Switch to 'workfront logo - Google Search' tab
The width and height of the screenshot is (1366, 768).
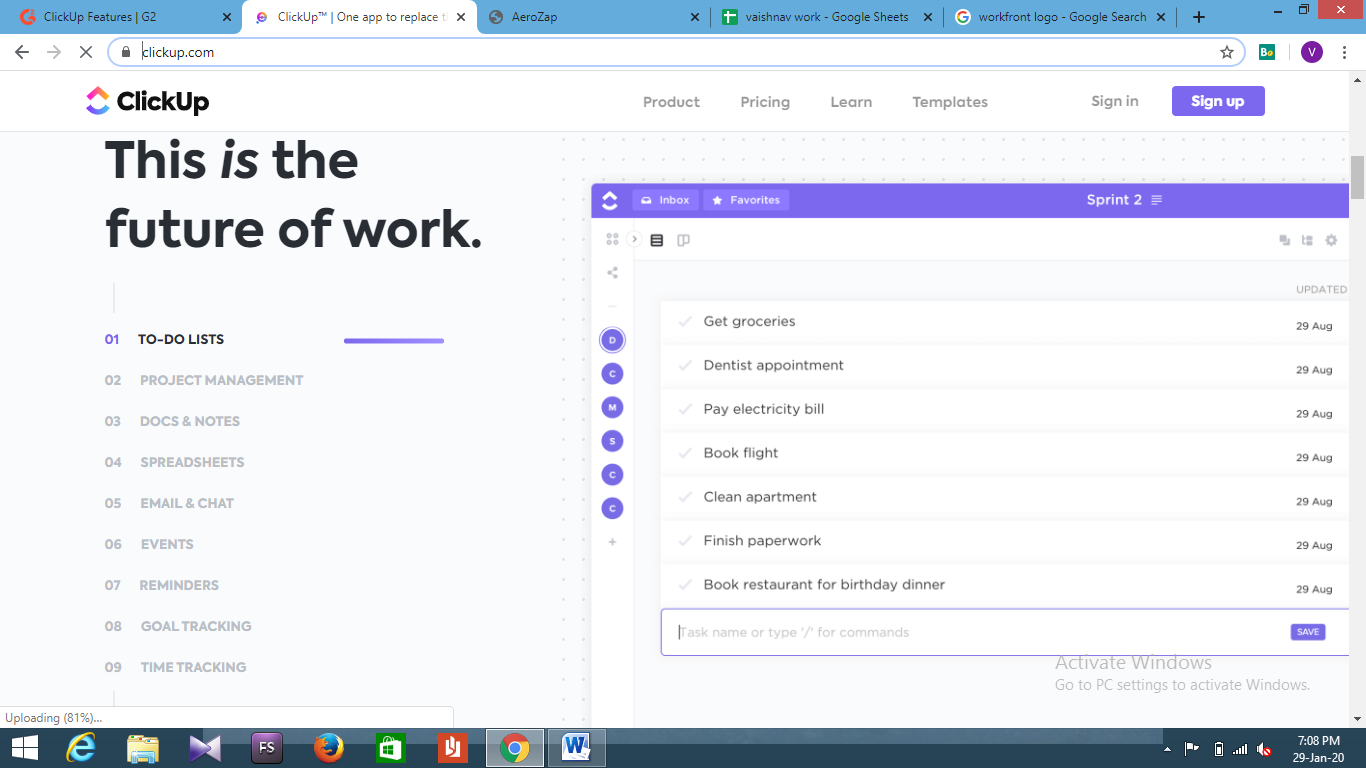coord(1058,17)
